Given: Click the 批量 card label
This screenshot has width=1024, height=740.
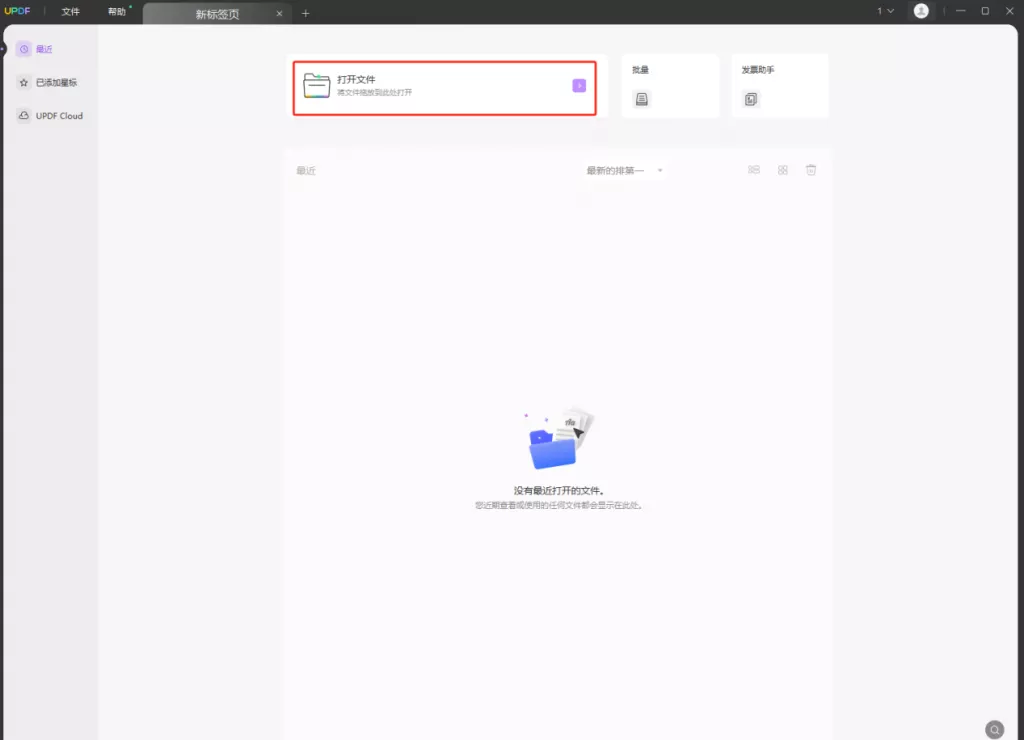Looking at the screenshot, I should tap(640, 70).
